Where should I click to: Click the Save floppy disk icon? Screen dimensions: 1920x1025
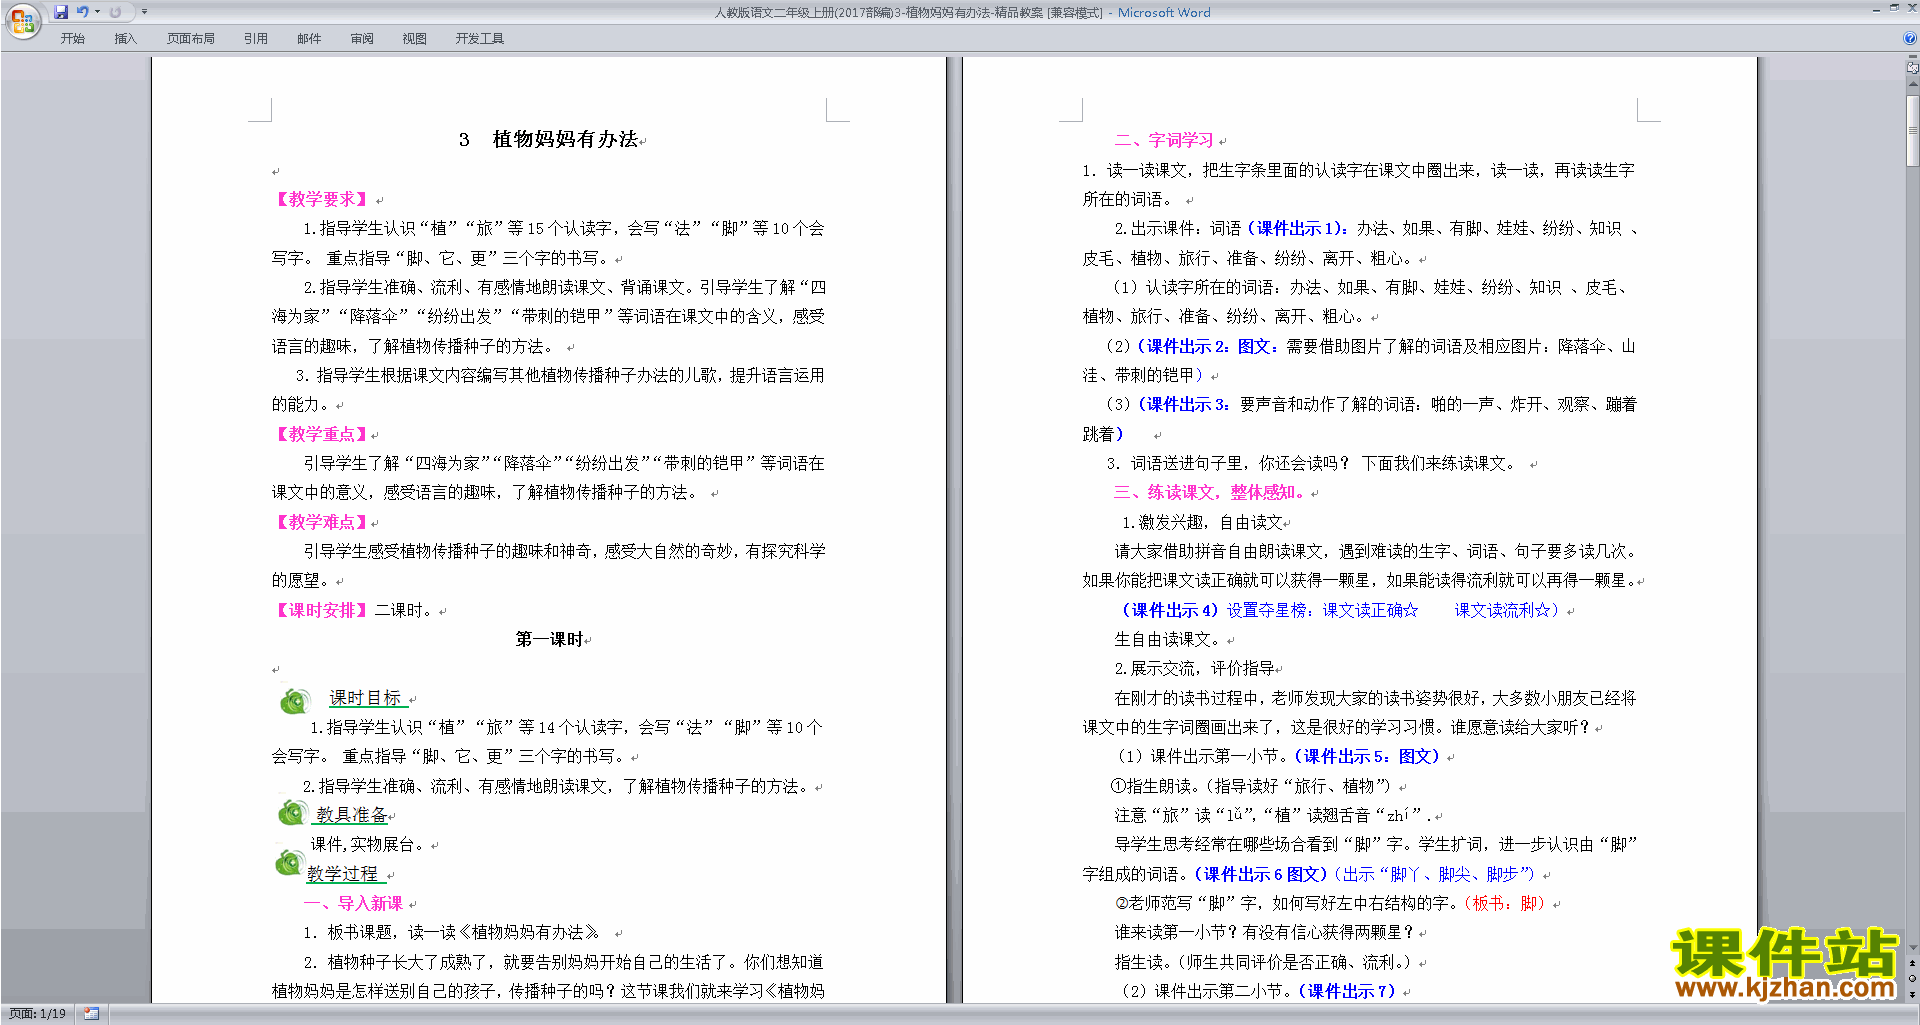point(61,12)
